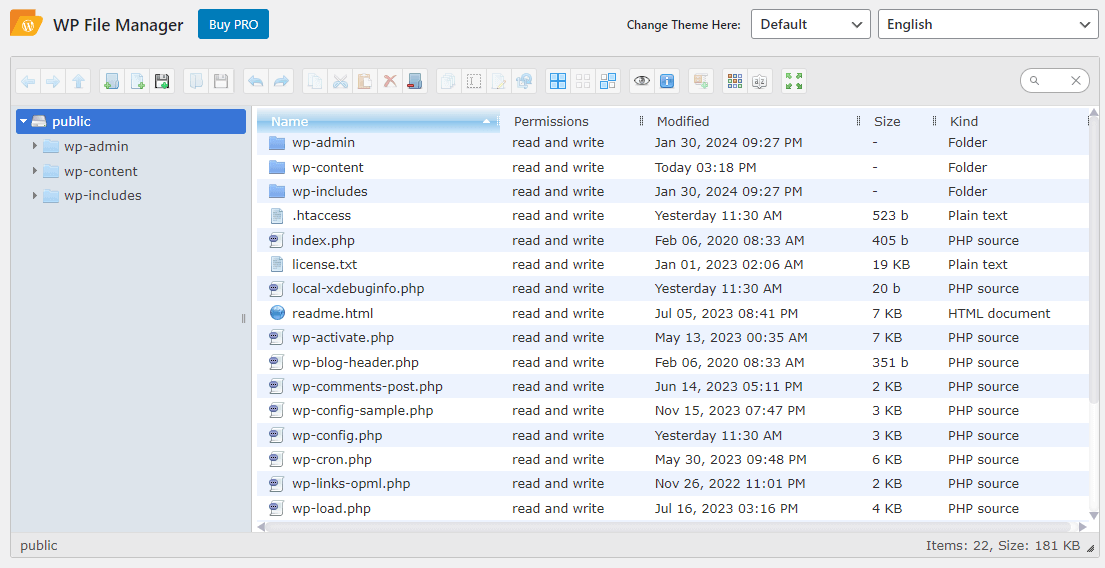
Task: Sort by the Size column header
Action: coord(897,121)
